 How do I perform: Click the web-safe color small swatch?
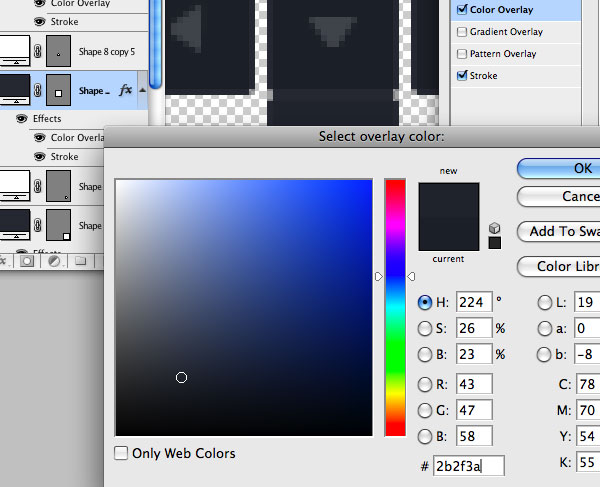tap(494, 243)
